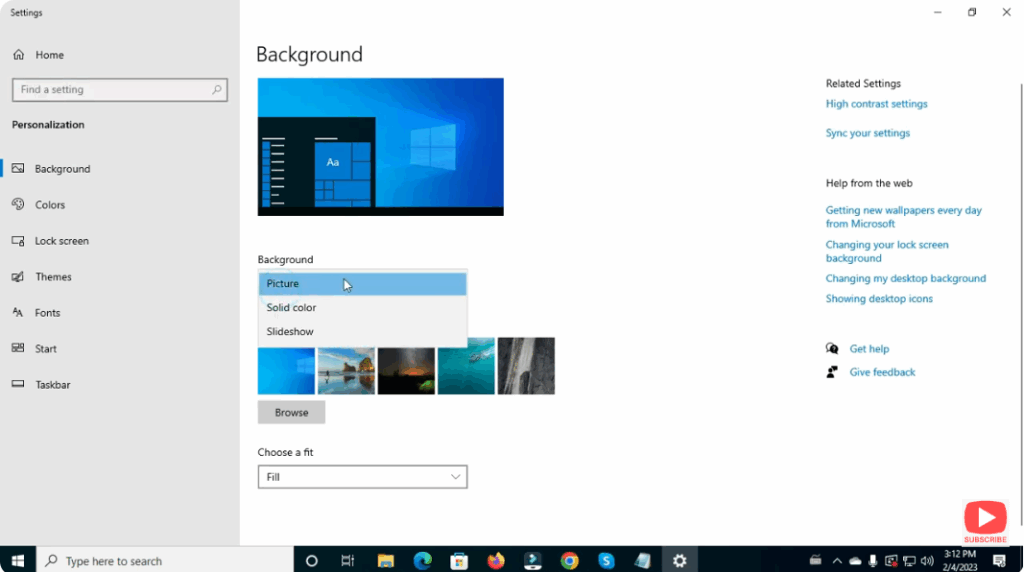Open Cortana from the taskbar circle icon
The height and width of the screenshot is (572, 1024).
(312, 560)
